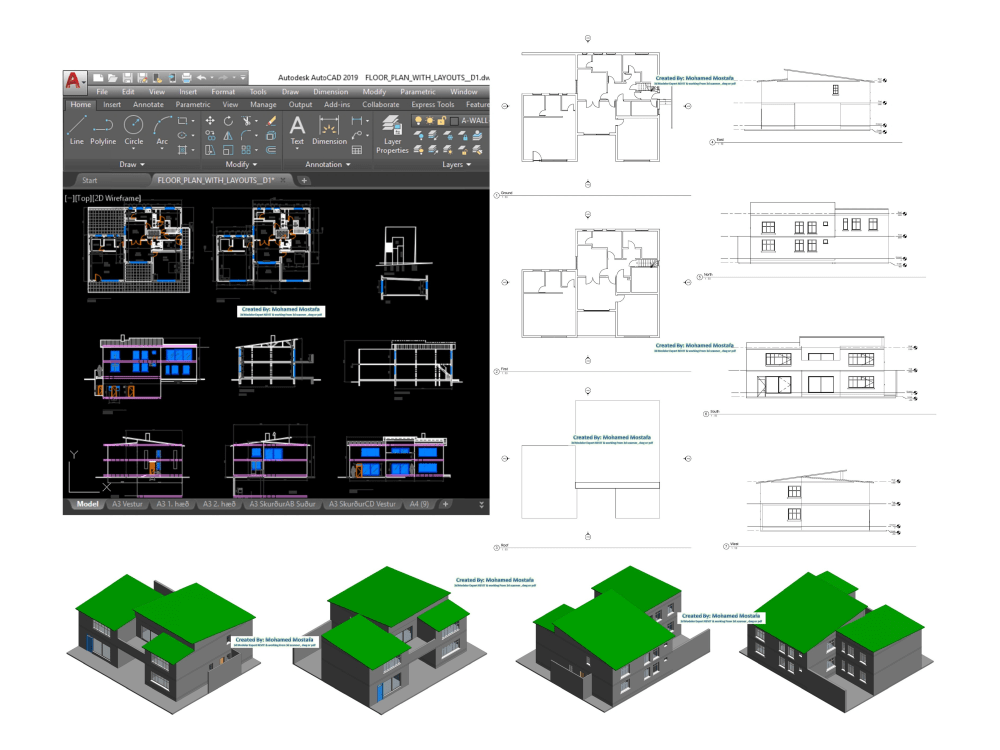Select the Rectangle tool icon
1000x750 pixels.
(x=182, y=121)
